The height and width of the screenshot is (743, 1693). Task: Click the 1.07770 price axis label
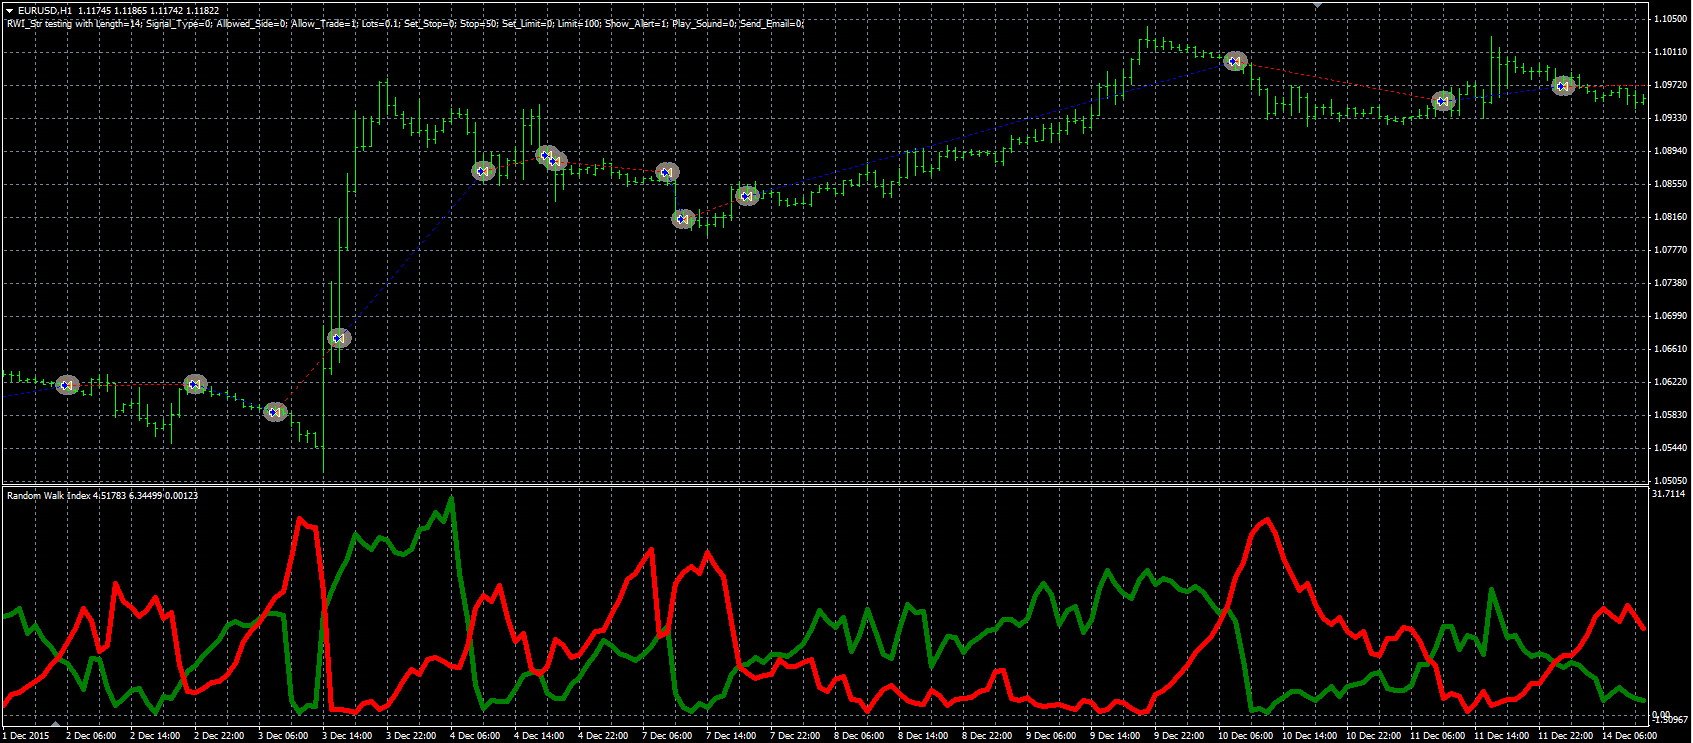1670,250
